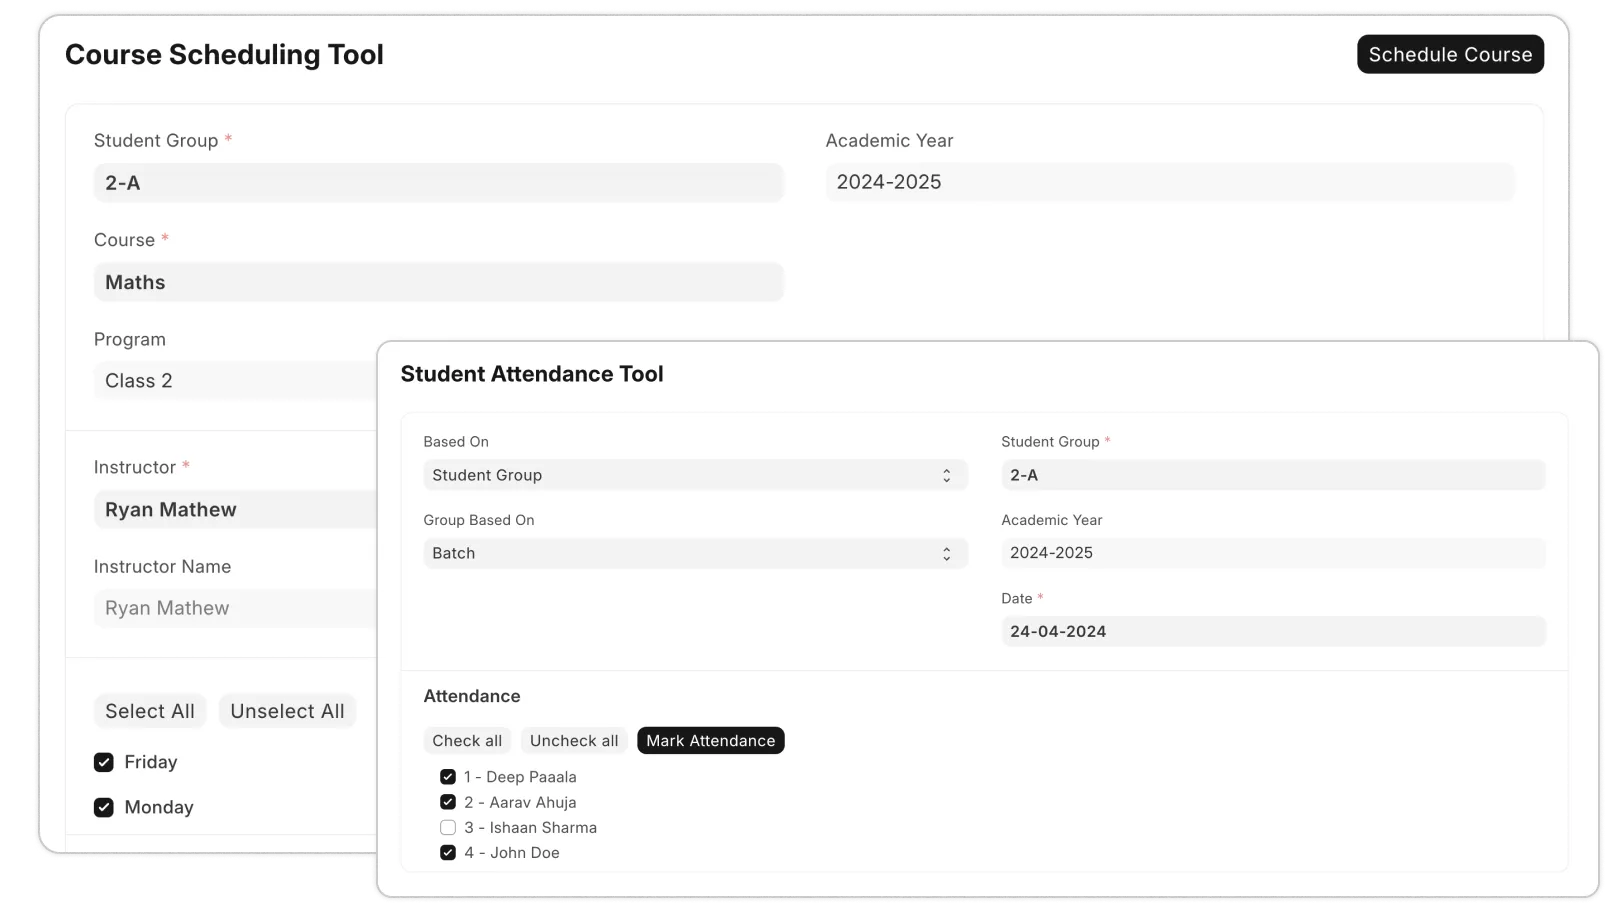
Task: Click the Program field showing Class 2
Action: tap(230, 380)
